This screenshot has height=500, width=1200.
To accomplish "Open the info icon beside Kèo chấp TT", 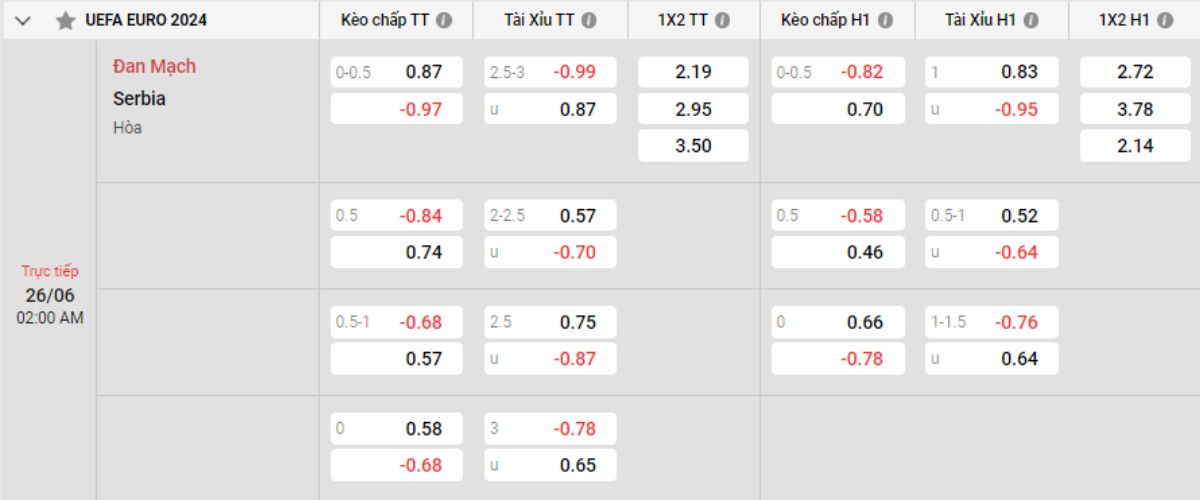I will 443,20.
